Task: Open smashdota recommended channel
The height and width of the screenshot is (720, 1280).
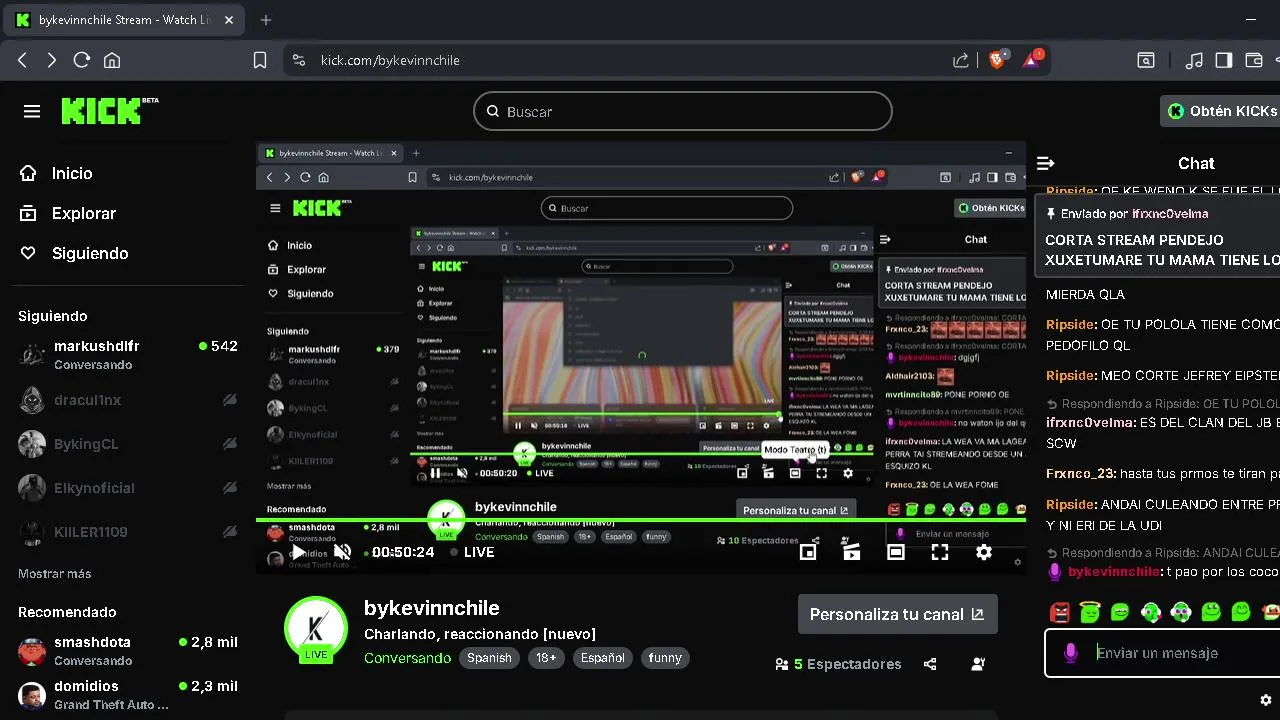Action: pyautogui.click(x=128, y=651)
